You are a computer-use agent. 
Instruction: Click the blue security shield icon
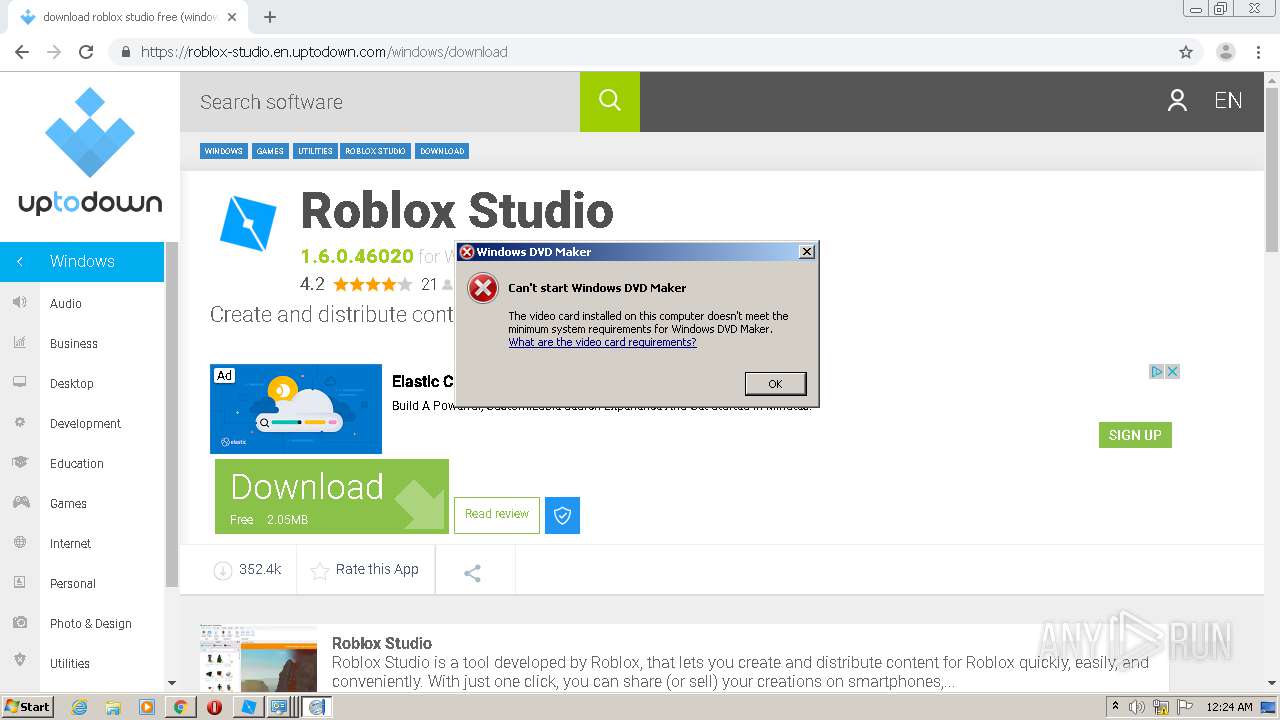click(562, 515)
